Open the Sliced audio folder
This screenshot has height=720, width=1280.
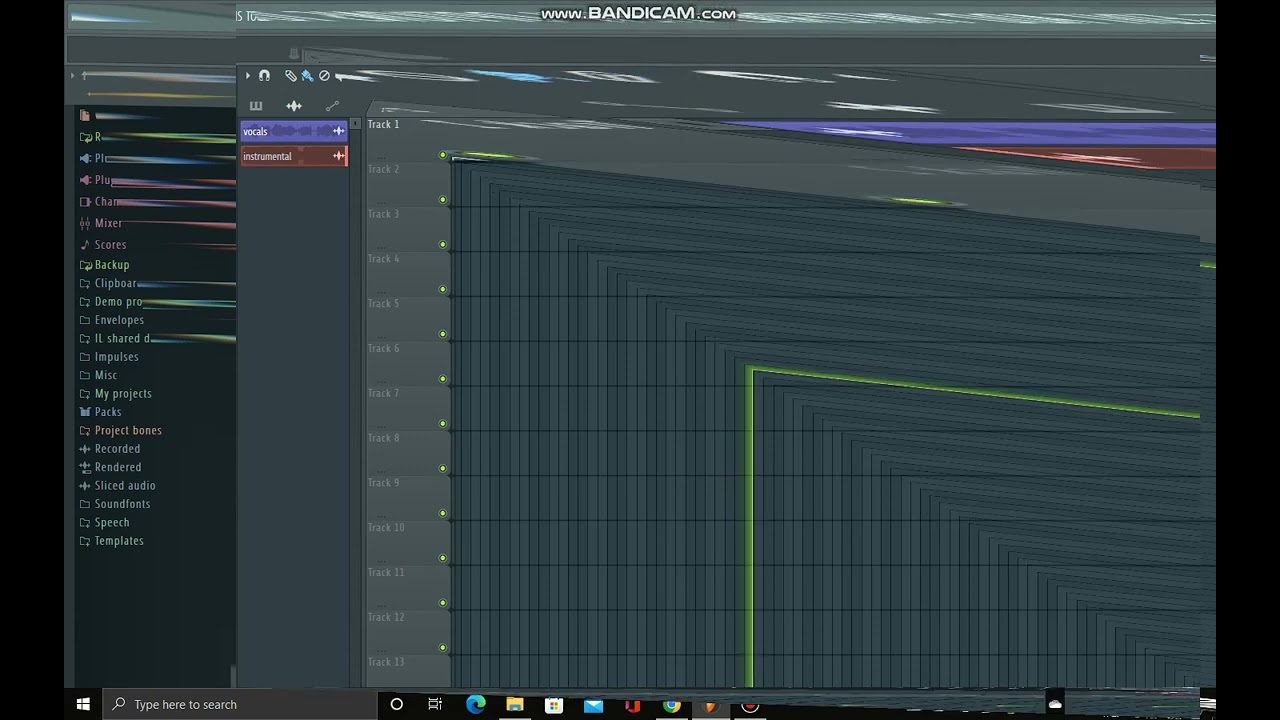point(118,486)
